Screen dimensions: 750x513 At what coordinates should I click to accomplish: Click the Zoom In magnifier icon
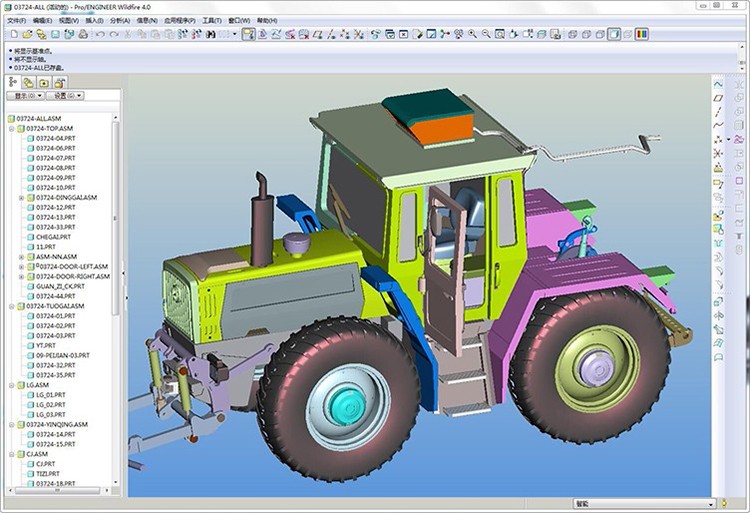tap(472, 34)
